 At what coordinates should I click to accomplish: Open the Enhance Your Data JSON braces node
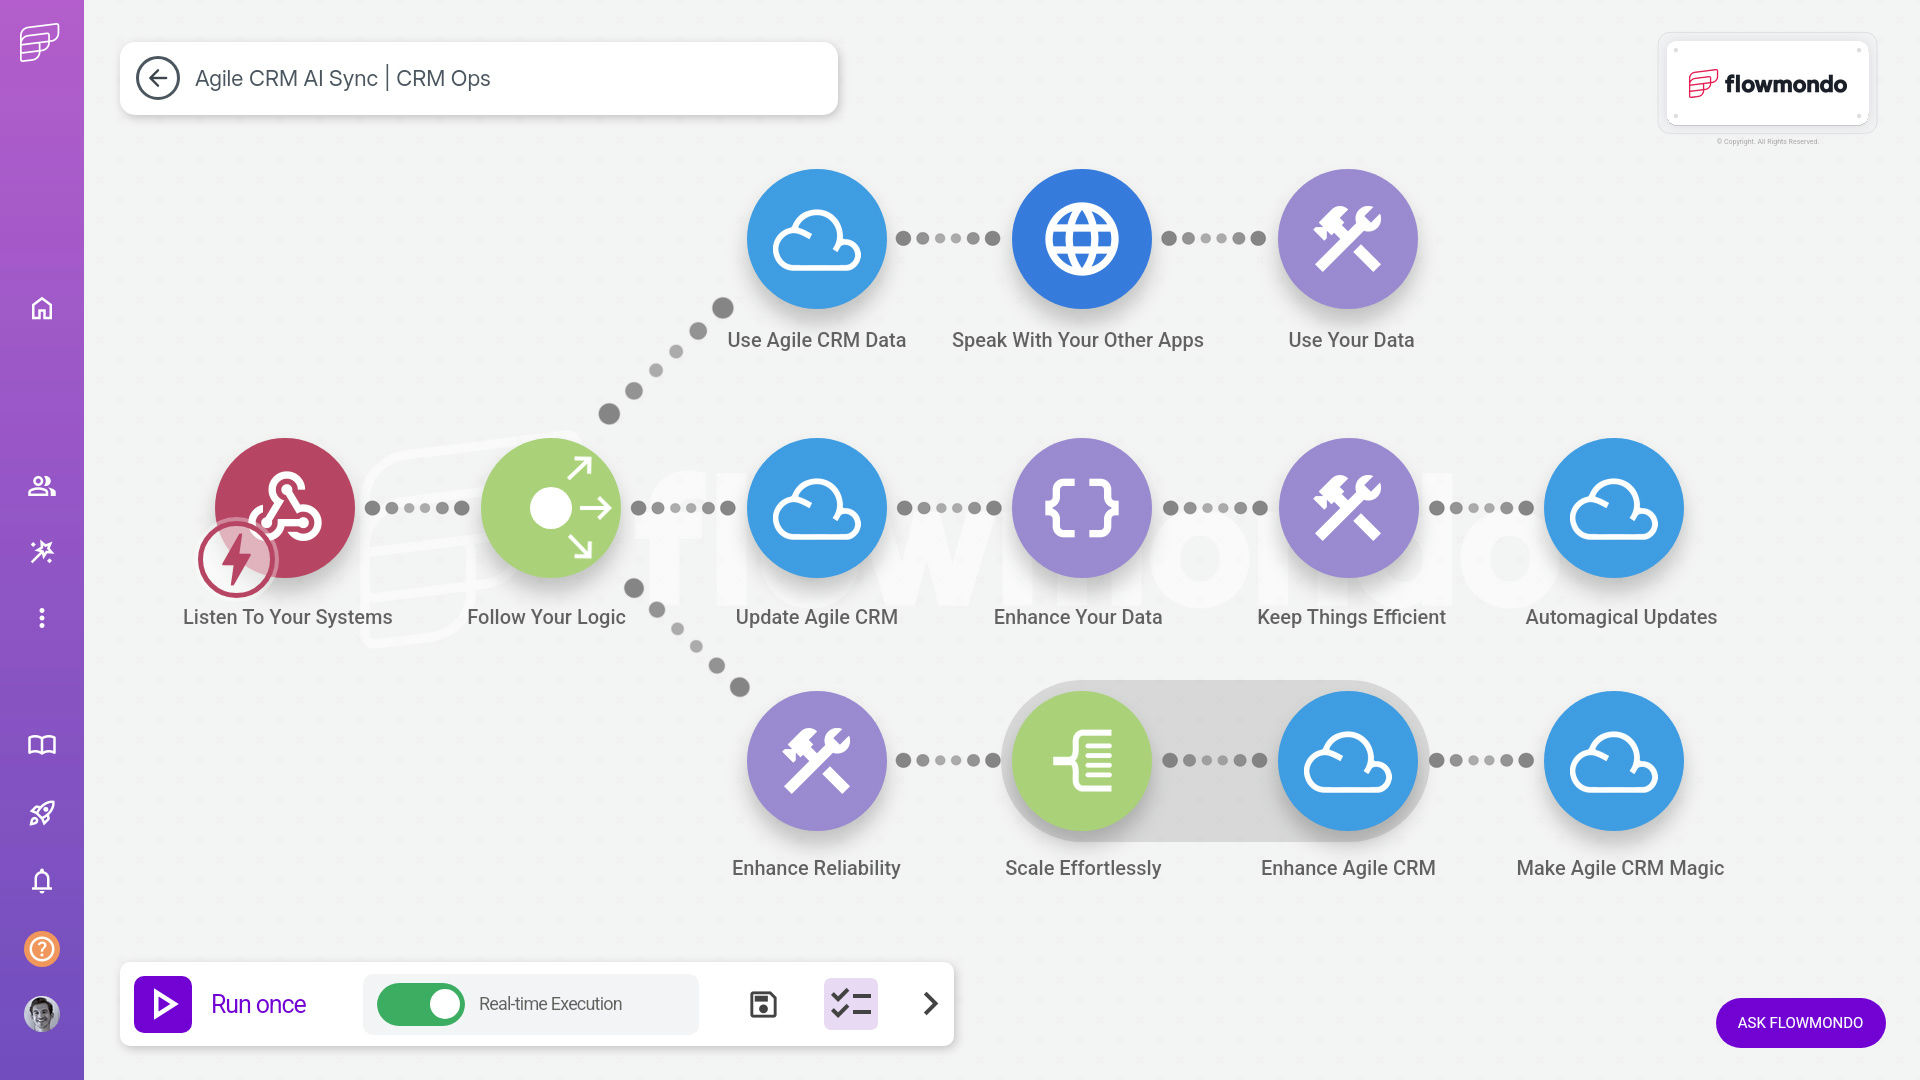pos(1081,507)
